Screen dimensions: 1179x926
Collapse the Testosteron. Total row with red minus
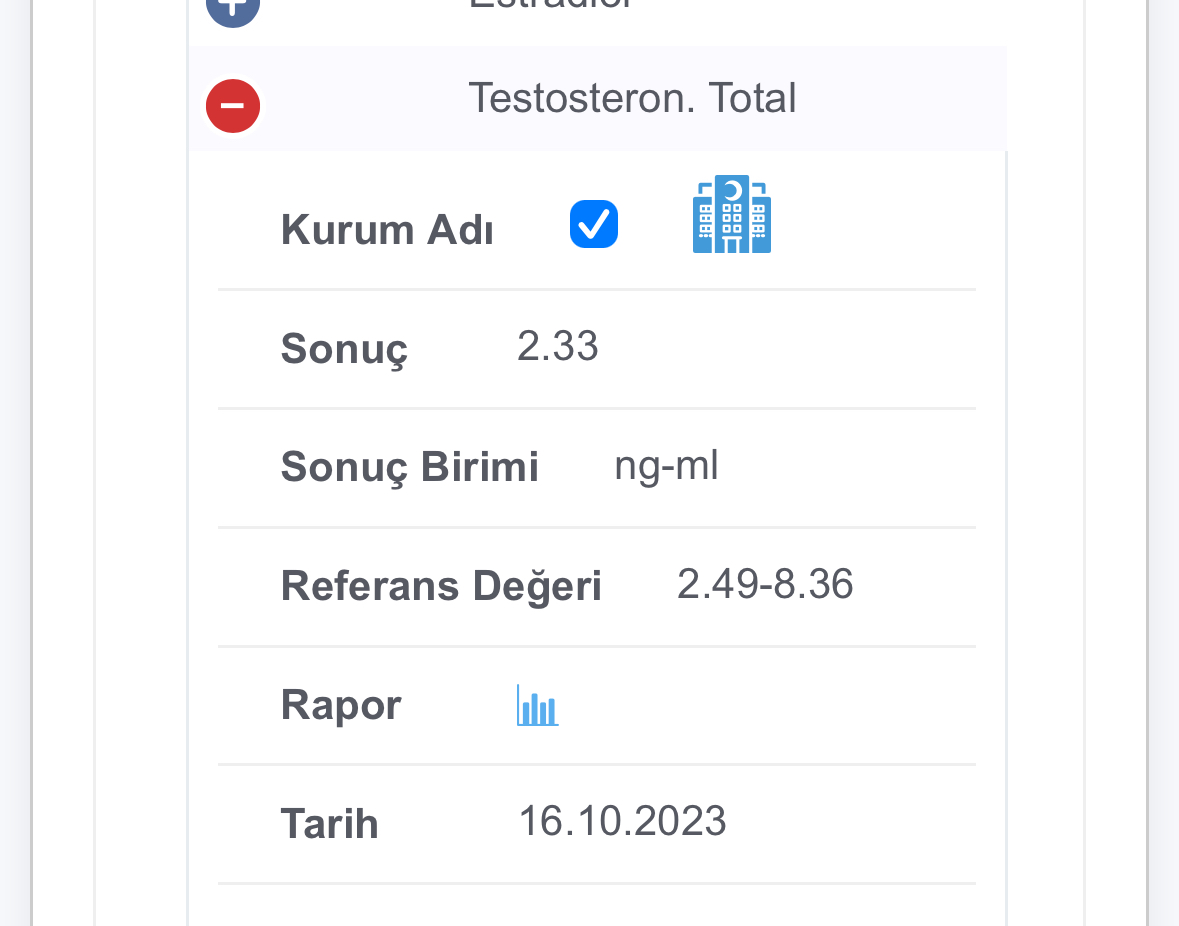[233, 106]
